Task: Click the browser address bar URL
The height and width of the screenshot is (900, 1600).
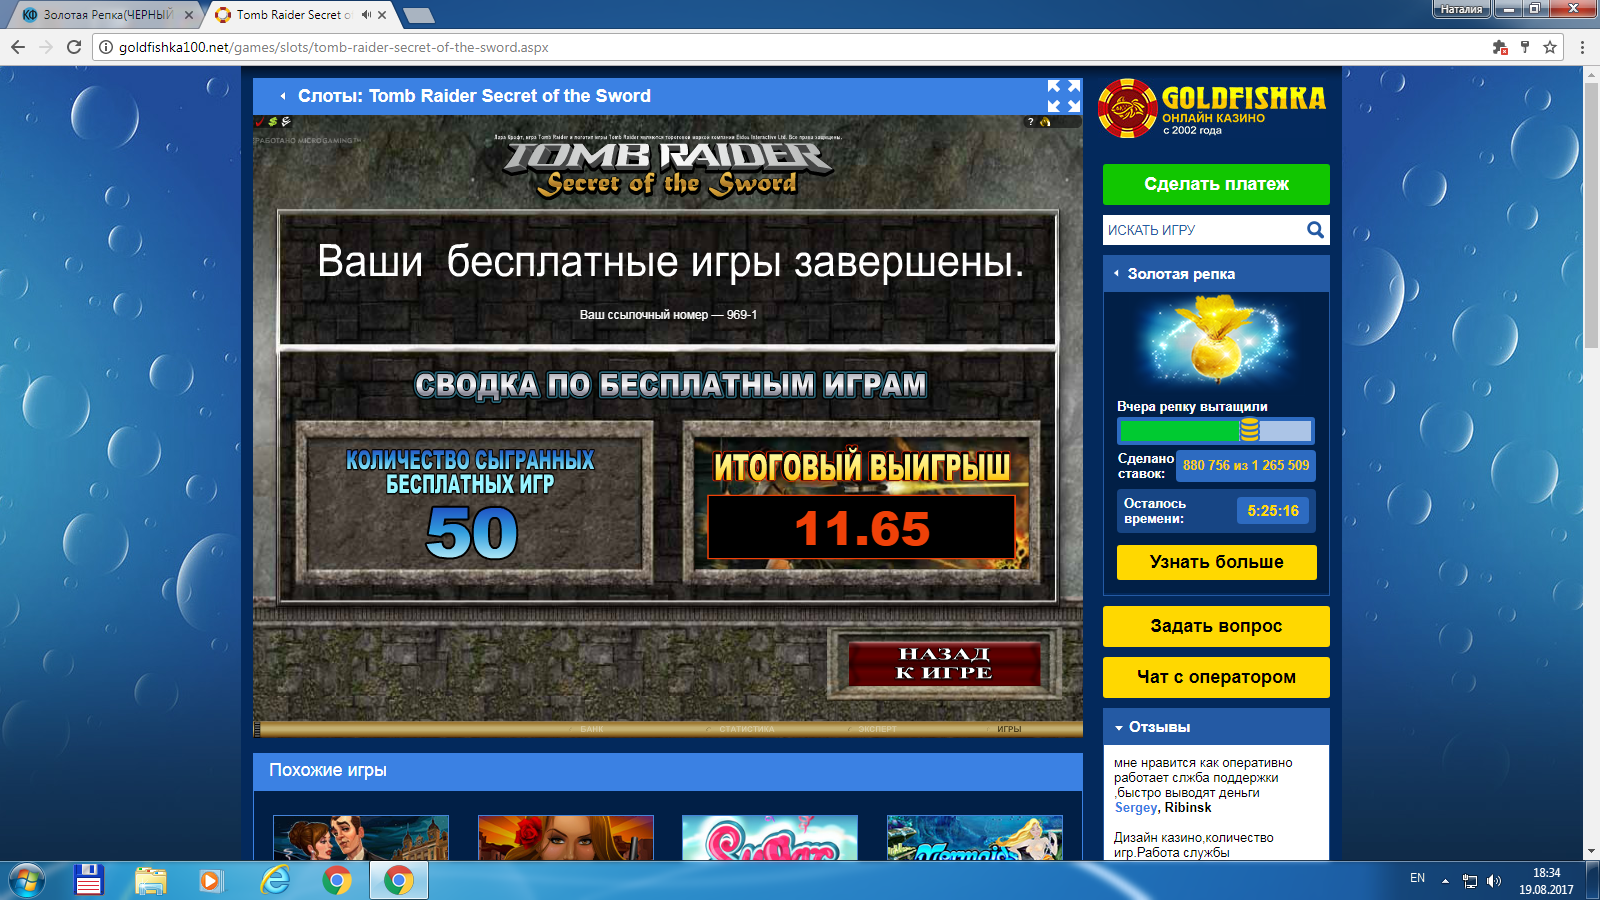Action: 333,47
